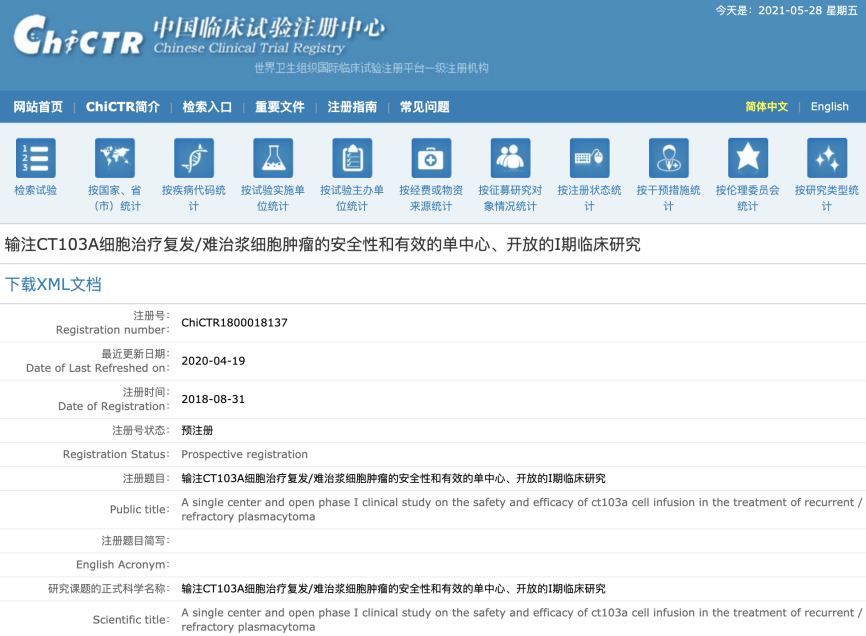
Task: Open the 检索入口 menu item
Action: (x=207, y=107)
